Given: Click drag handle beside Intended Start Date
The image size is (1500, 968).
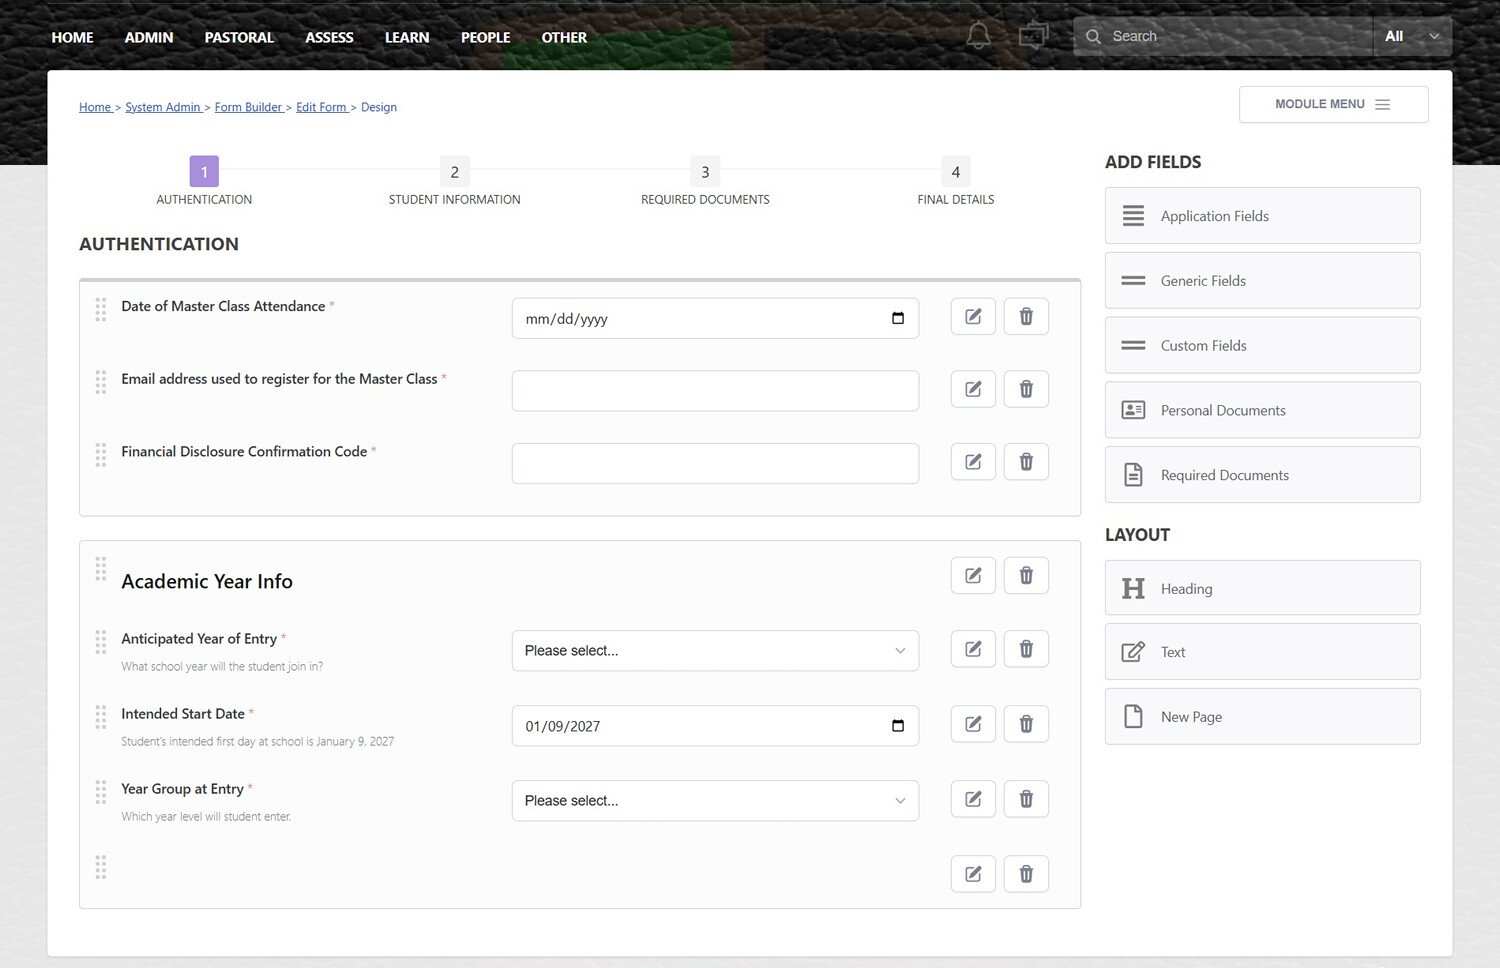Looking at the screenshot, I should tap(101, 717).
